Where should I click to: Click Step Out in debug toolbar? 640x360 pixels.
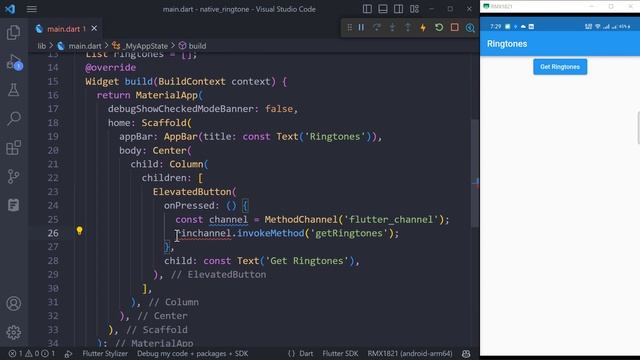click(408, 27)
